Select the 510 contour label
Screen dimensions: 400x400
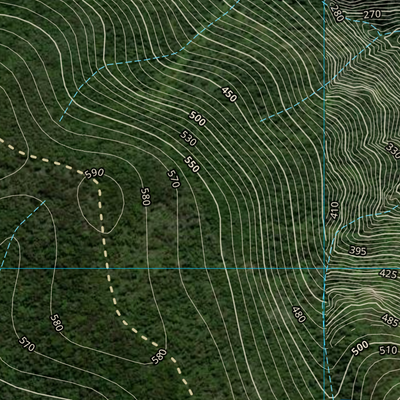click(388, 350)
